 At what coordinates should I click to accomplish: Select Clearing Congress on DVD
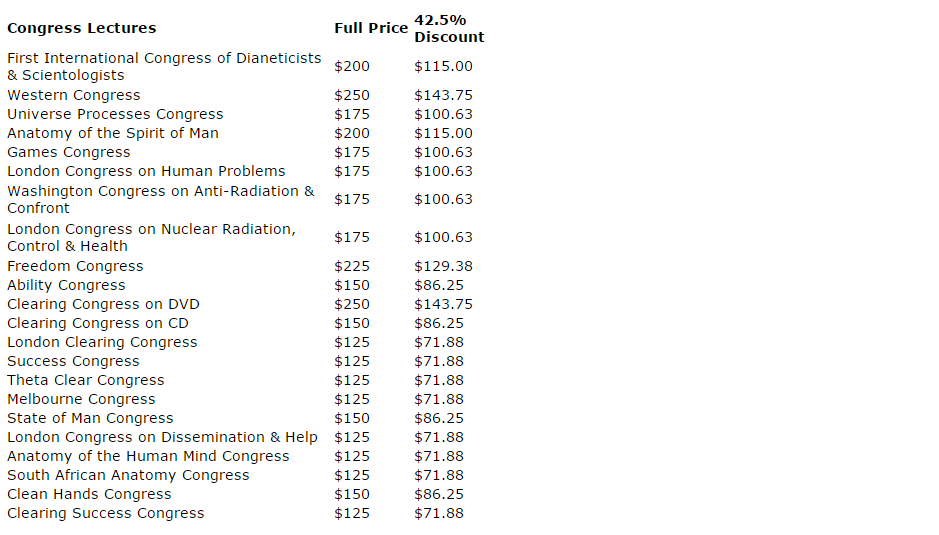pyautogui.click(x=103, y=304)
